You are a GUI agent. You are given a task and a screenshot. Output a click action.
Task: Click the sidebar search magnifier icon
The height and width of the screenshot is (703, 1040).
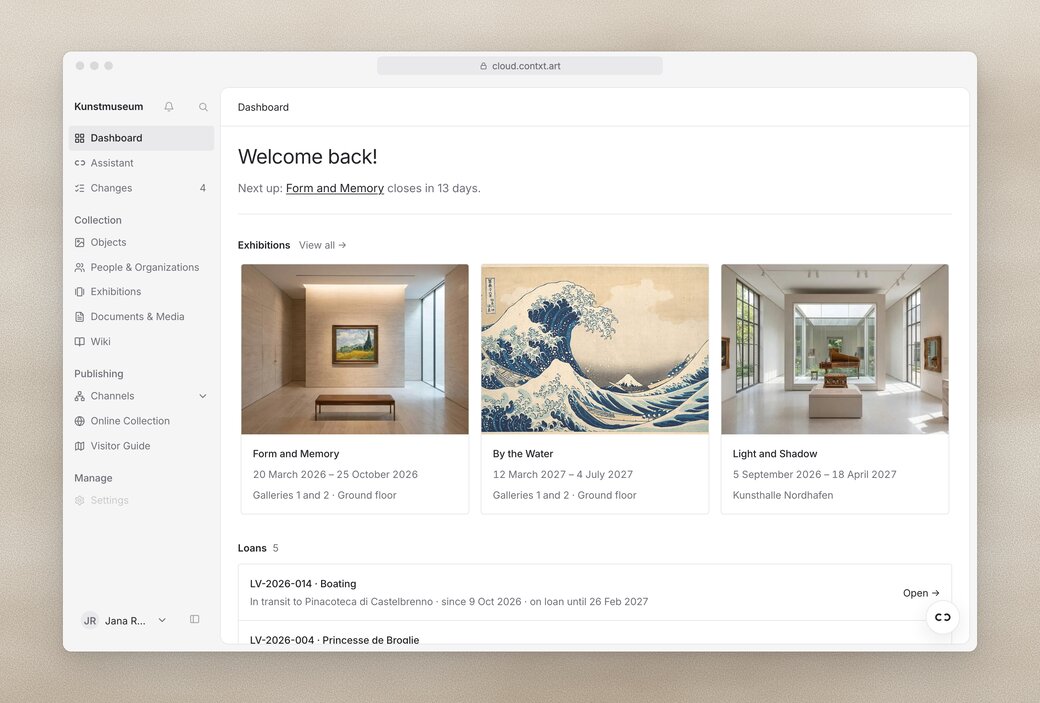point(204,107)
